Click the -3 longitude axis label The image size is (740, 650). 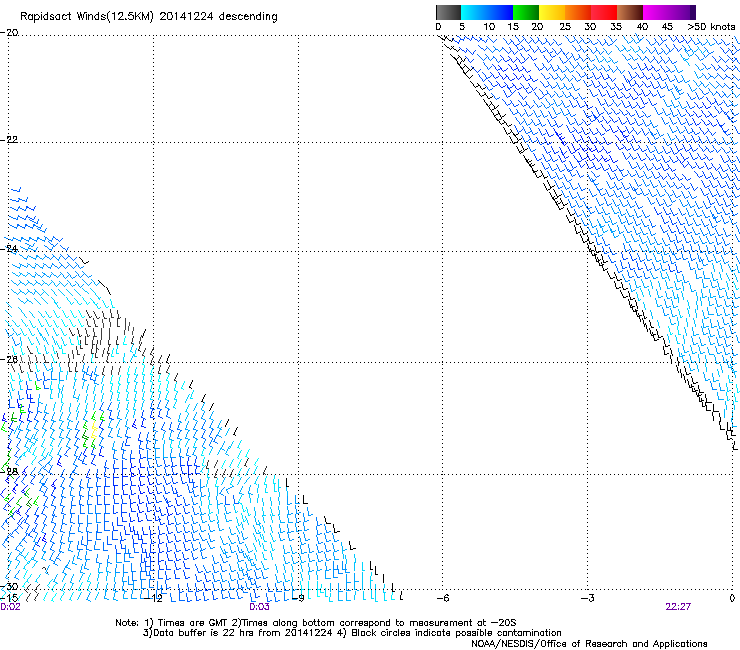587,599
